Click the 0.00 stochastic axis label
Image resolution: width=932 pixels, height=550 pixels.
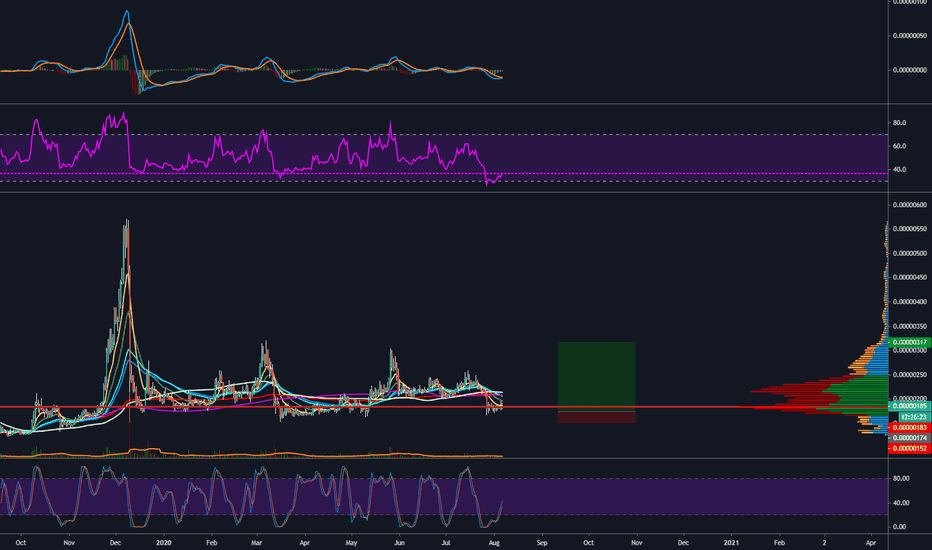(899, 527)
